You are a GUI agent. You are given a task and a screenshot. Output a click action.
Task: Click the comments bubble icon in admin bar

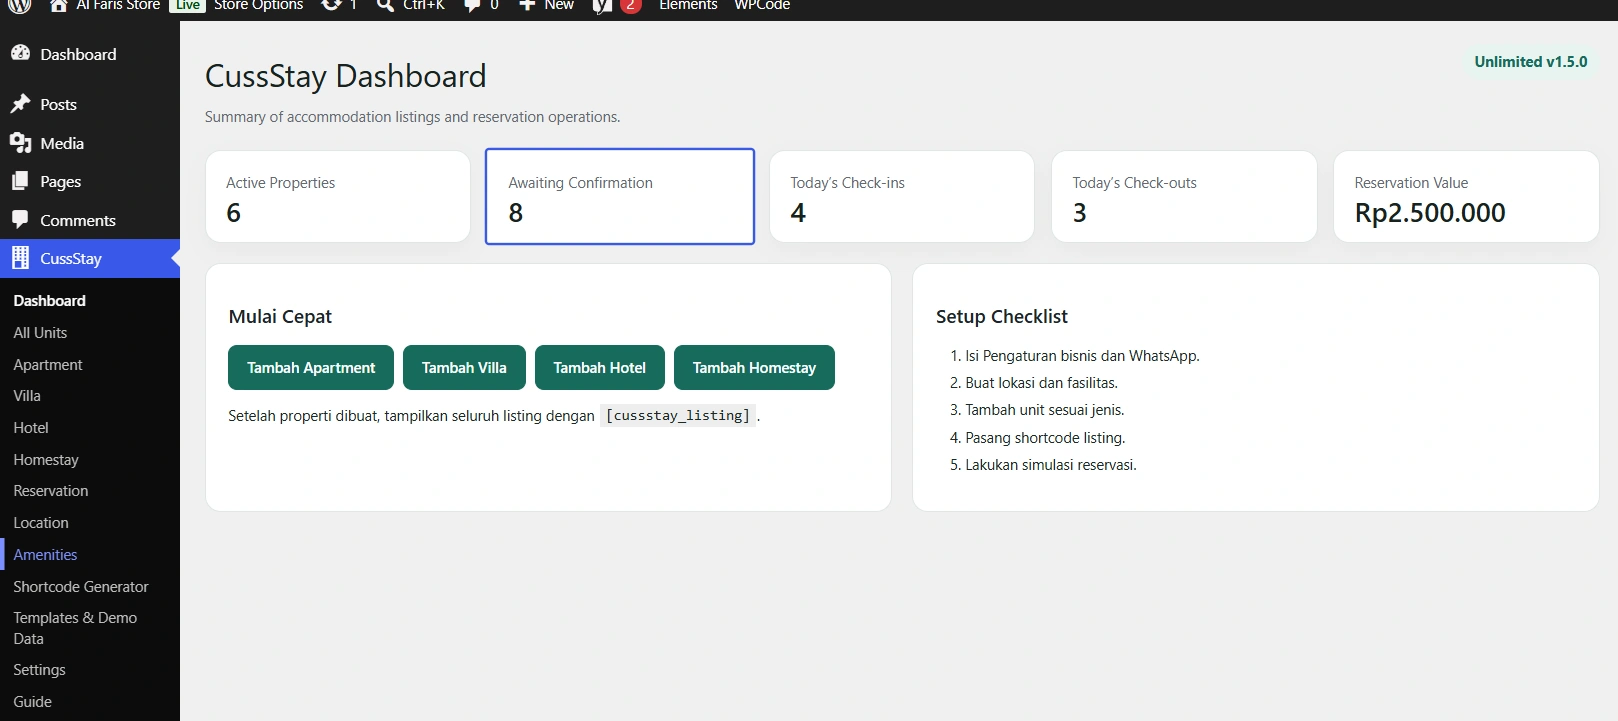tap(472, 5)
